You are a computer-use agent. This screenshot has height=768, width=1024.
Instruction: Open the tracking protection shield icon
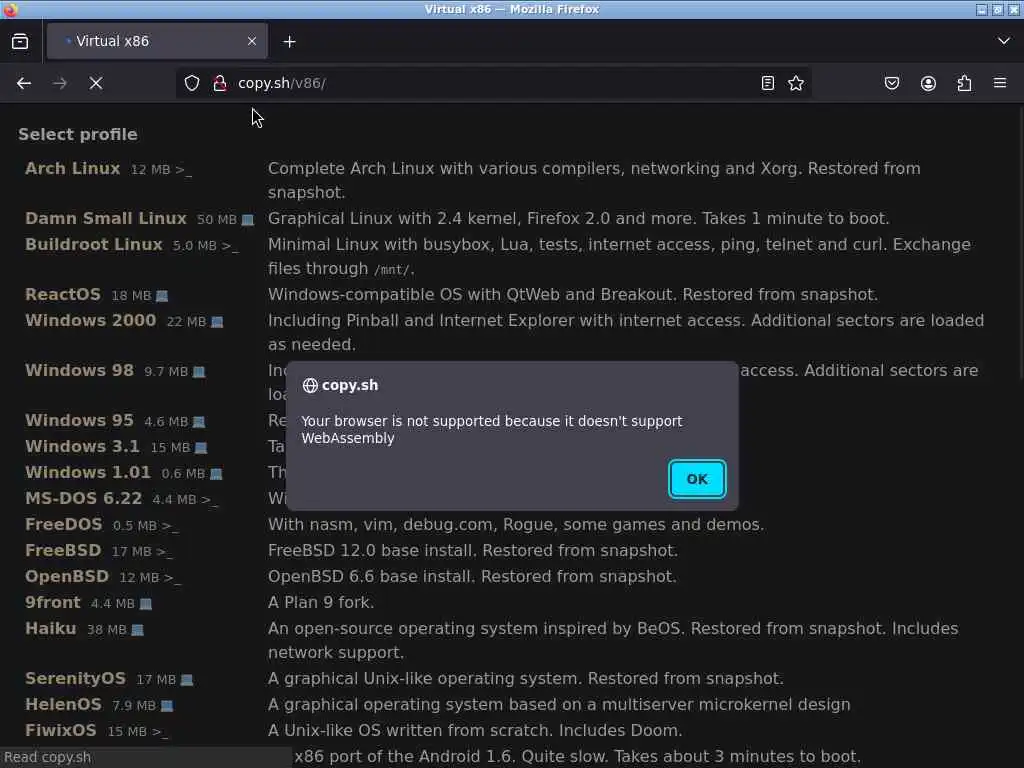(191, 83)
